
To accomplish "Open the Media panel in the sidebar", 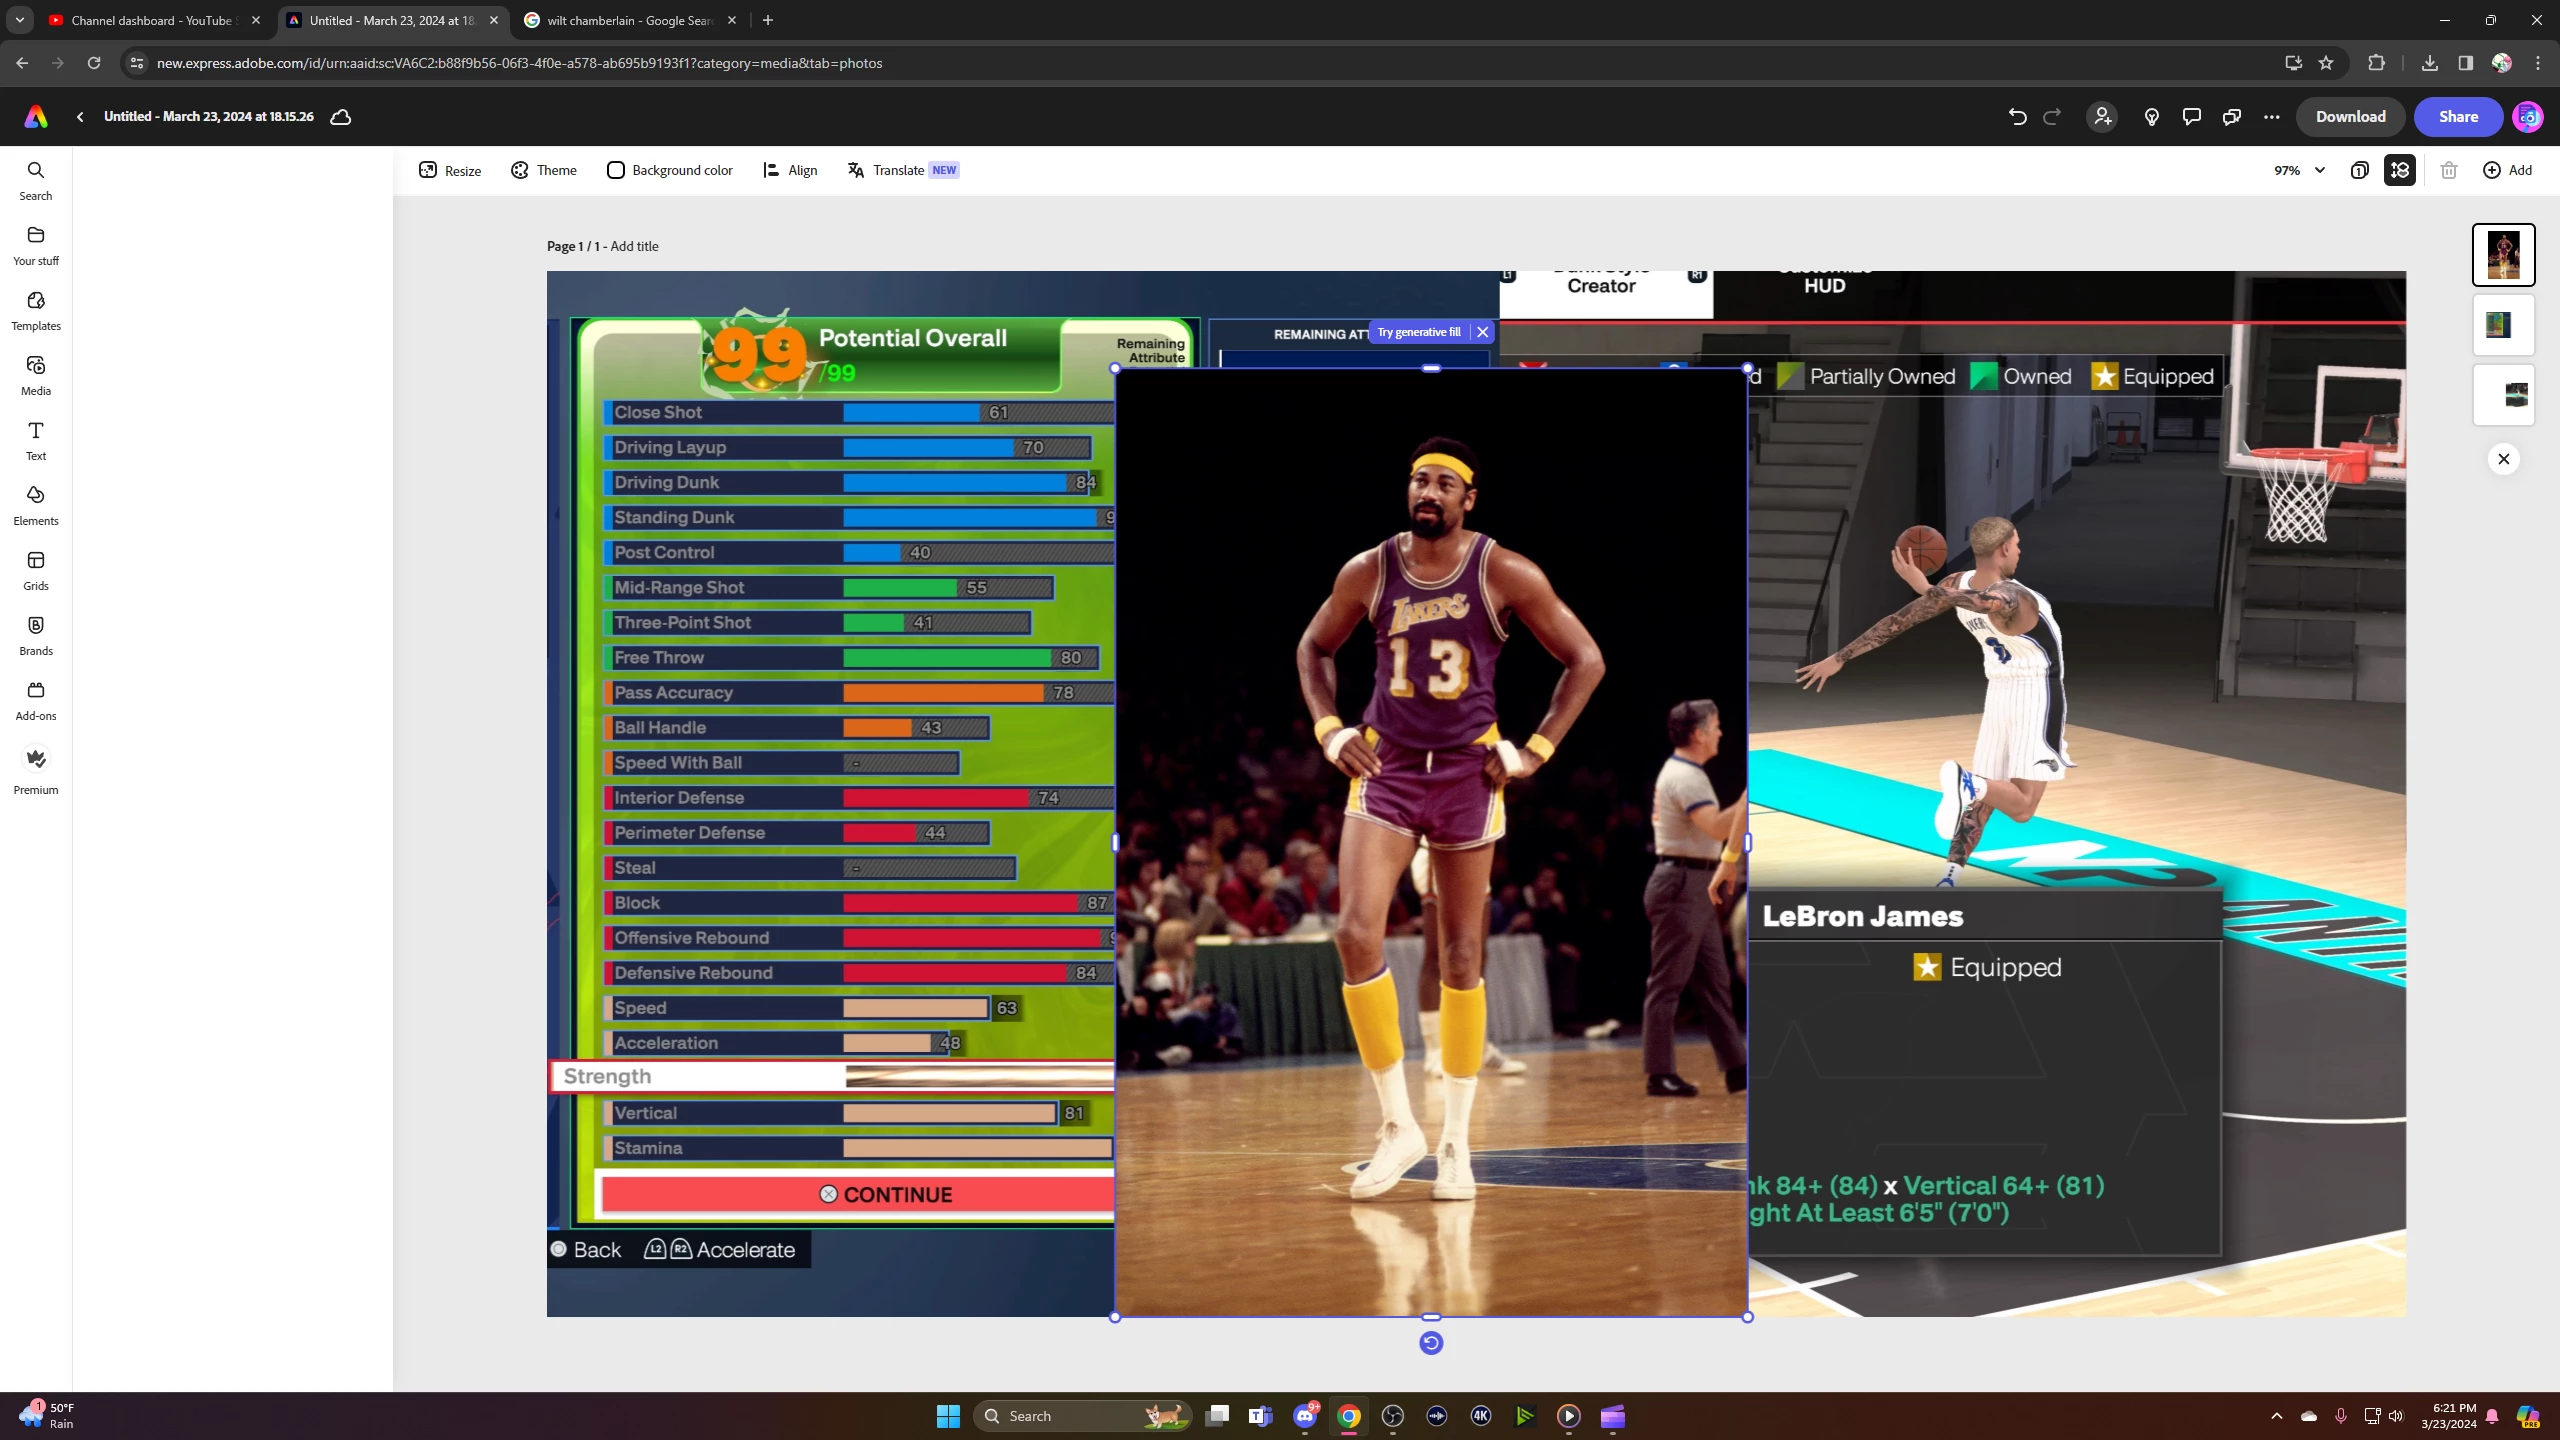I will [x=36, y=375].
